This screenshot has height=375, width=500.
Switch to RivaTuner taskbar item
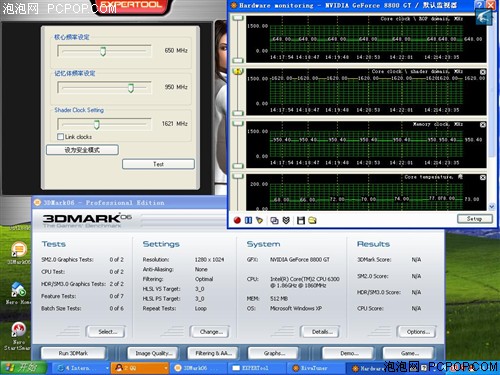315,368
